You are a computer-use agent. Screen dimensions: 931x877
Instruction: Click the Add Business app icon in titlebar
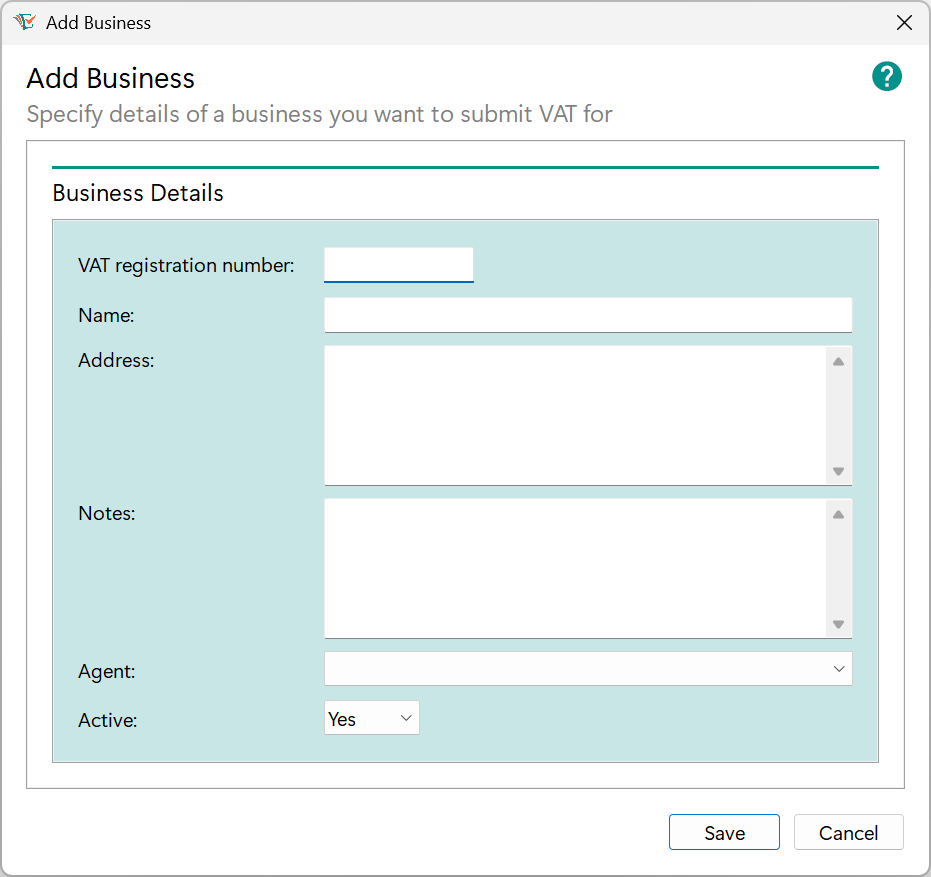tap(24, 21)
